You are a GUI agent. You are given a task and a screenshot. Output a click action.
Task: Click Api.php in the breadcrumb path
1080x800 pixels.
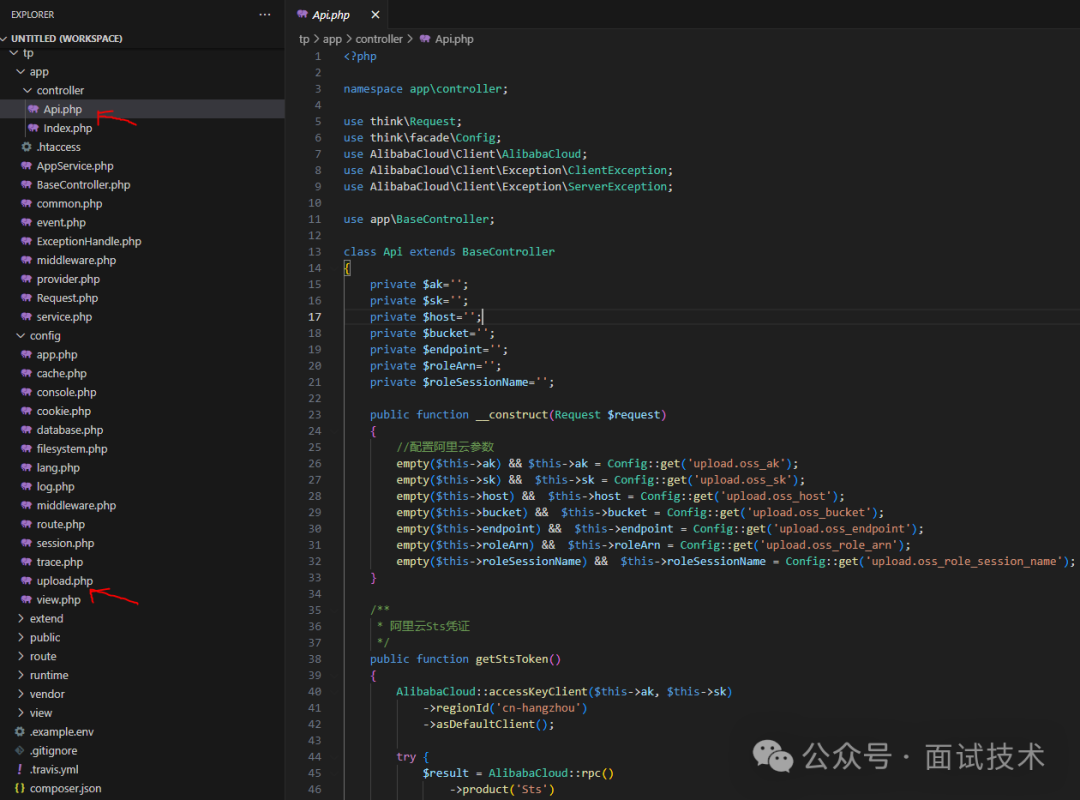pyautogui.click(x=454, y=39)
